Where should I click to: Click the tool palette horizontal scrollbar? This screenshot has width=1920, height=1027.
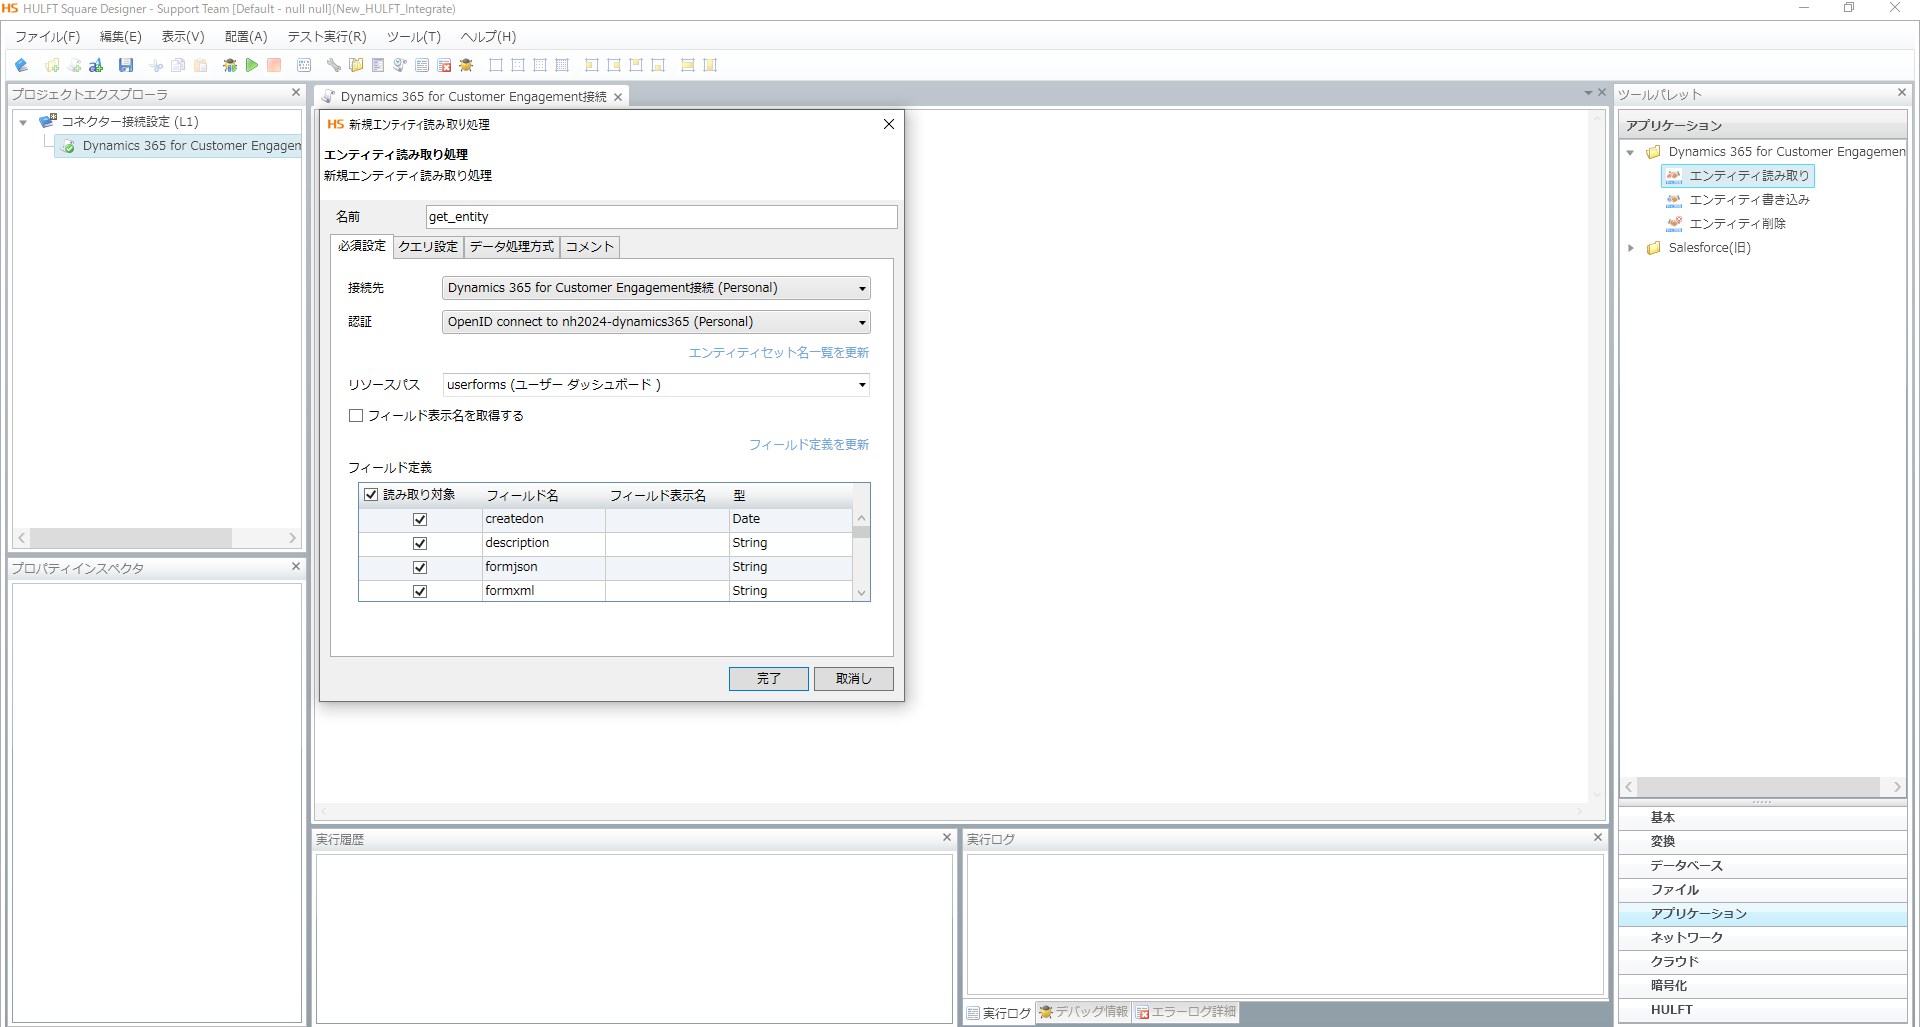pyautogui.click(x=1758, y=787)
